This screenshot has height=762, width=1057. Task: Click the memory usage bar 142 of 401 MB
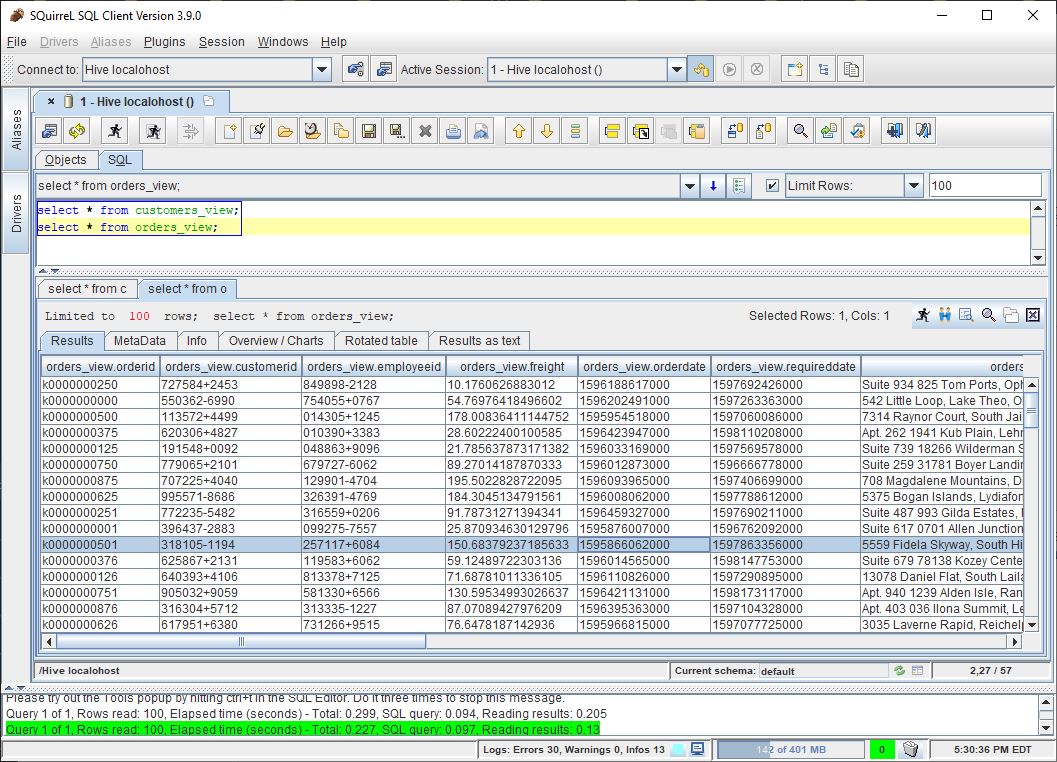point(791,749)
